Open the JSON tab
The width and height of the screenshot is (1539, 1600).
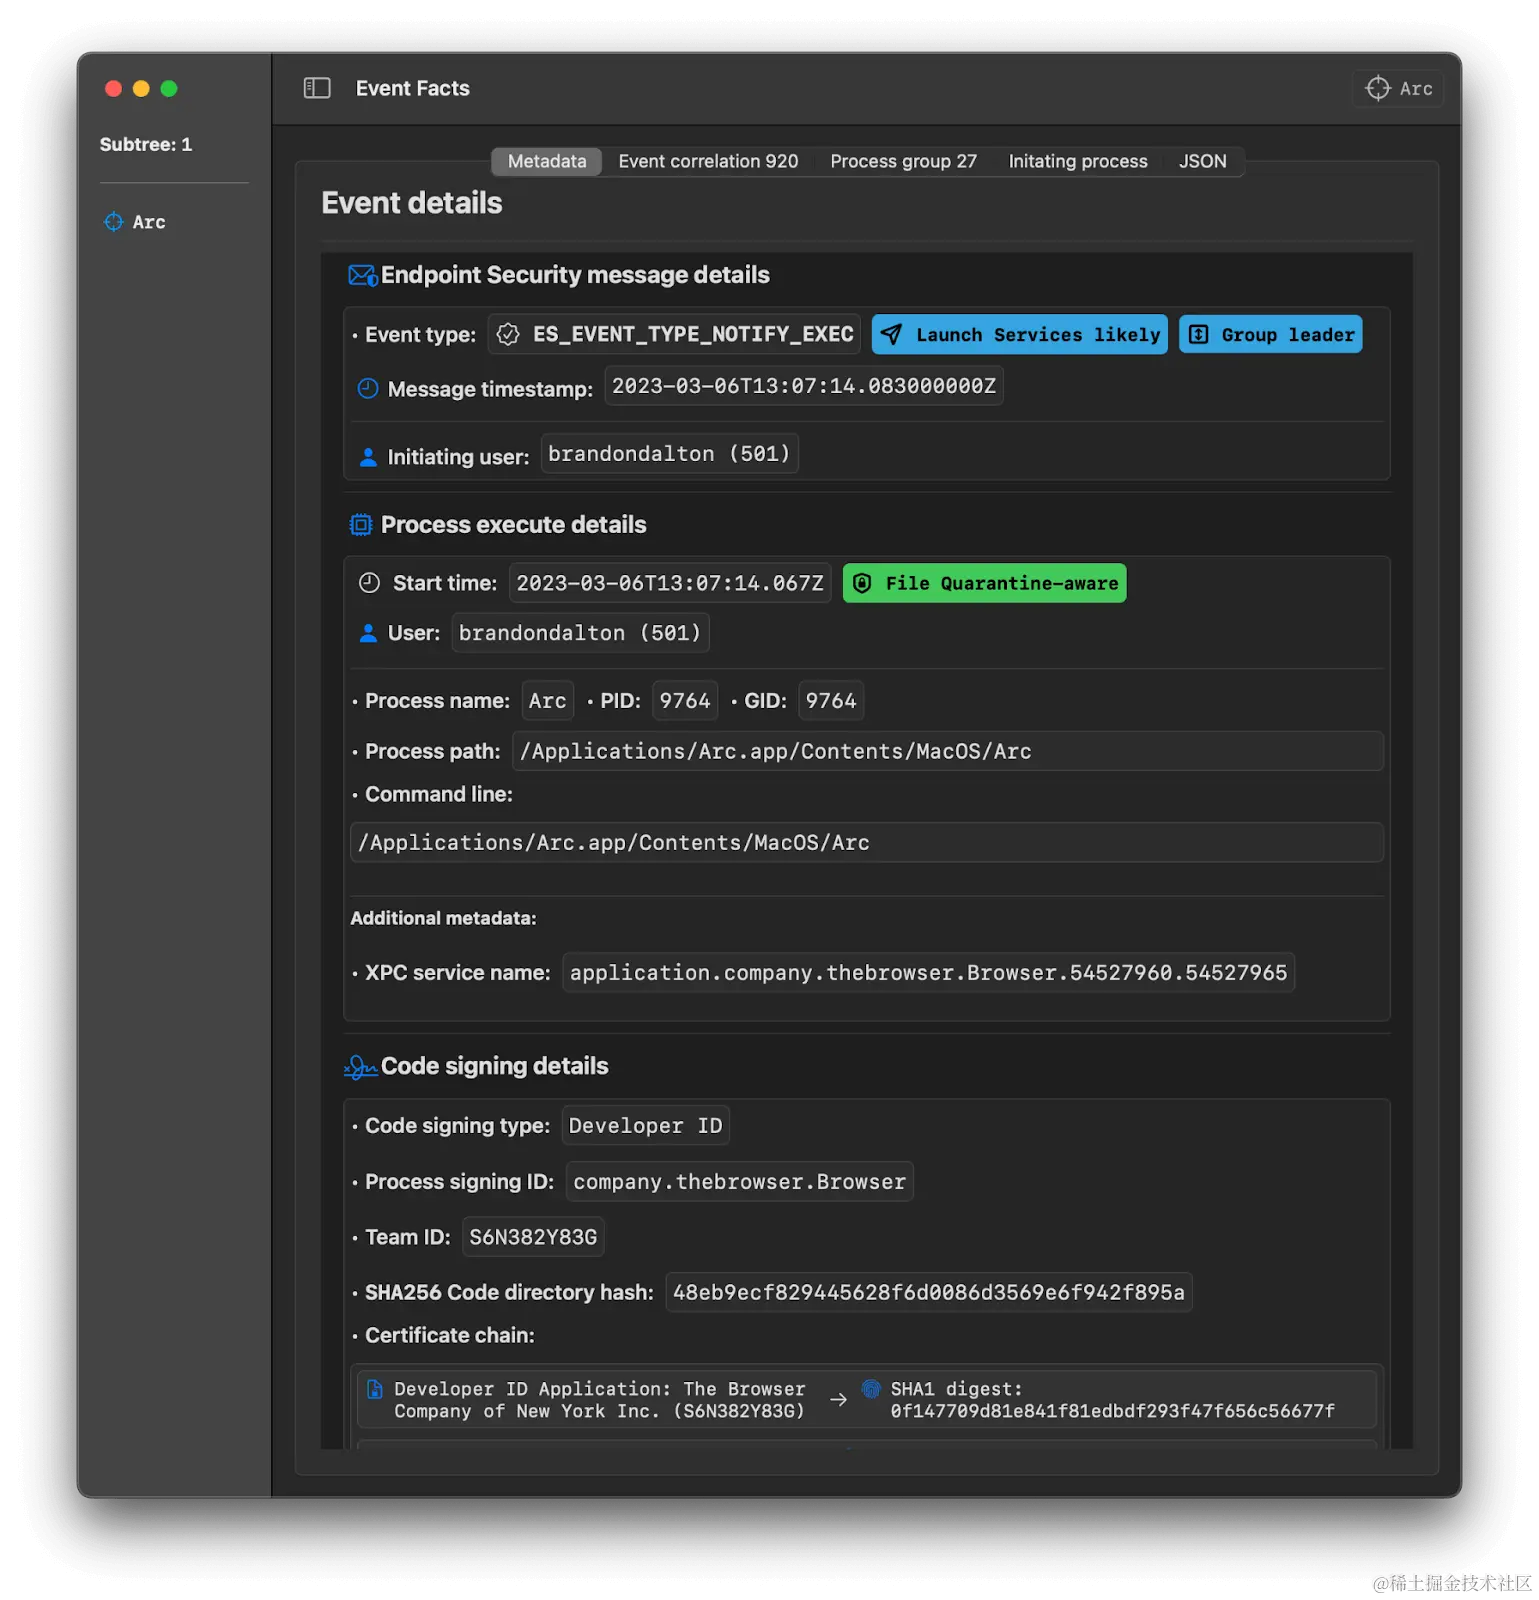coord(1202,161)
